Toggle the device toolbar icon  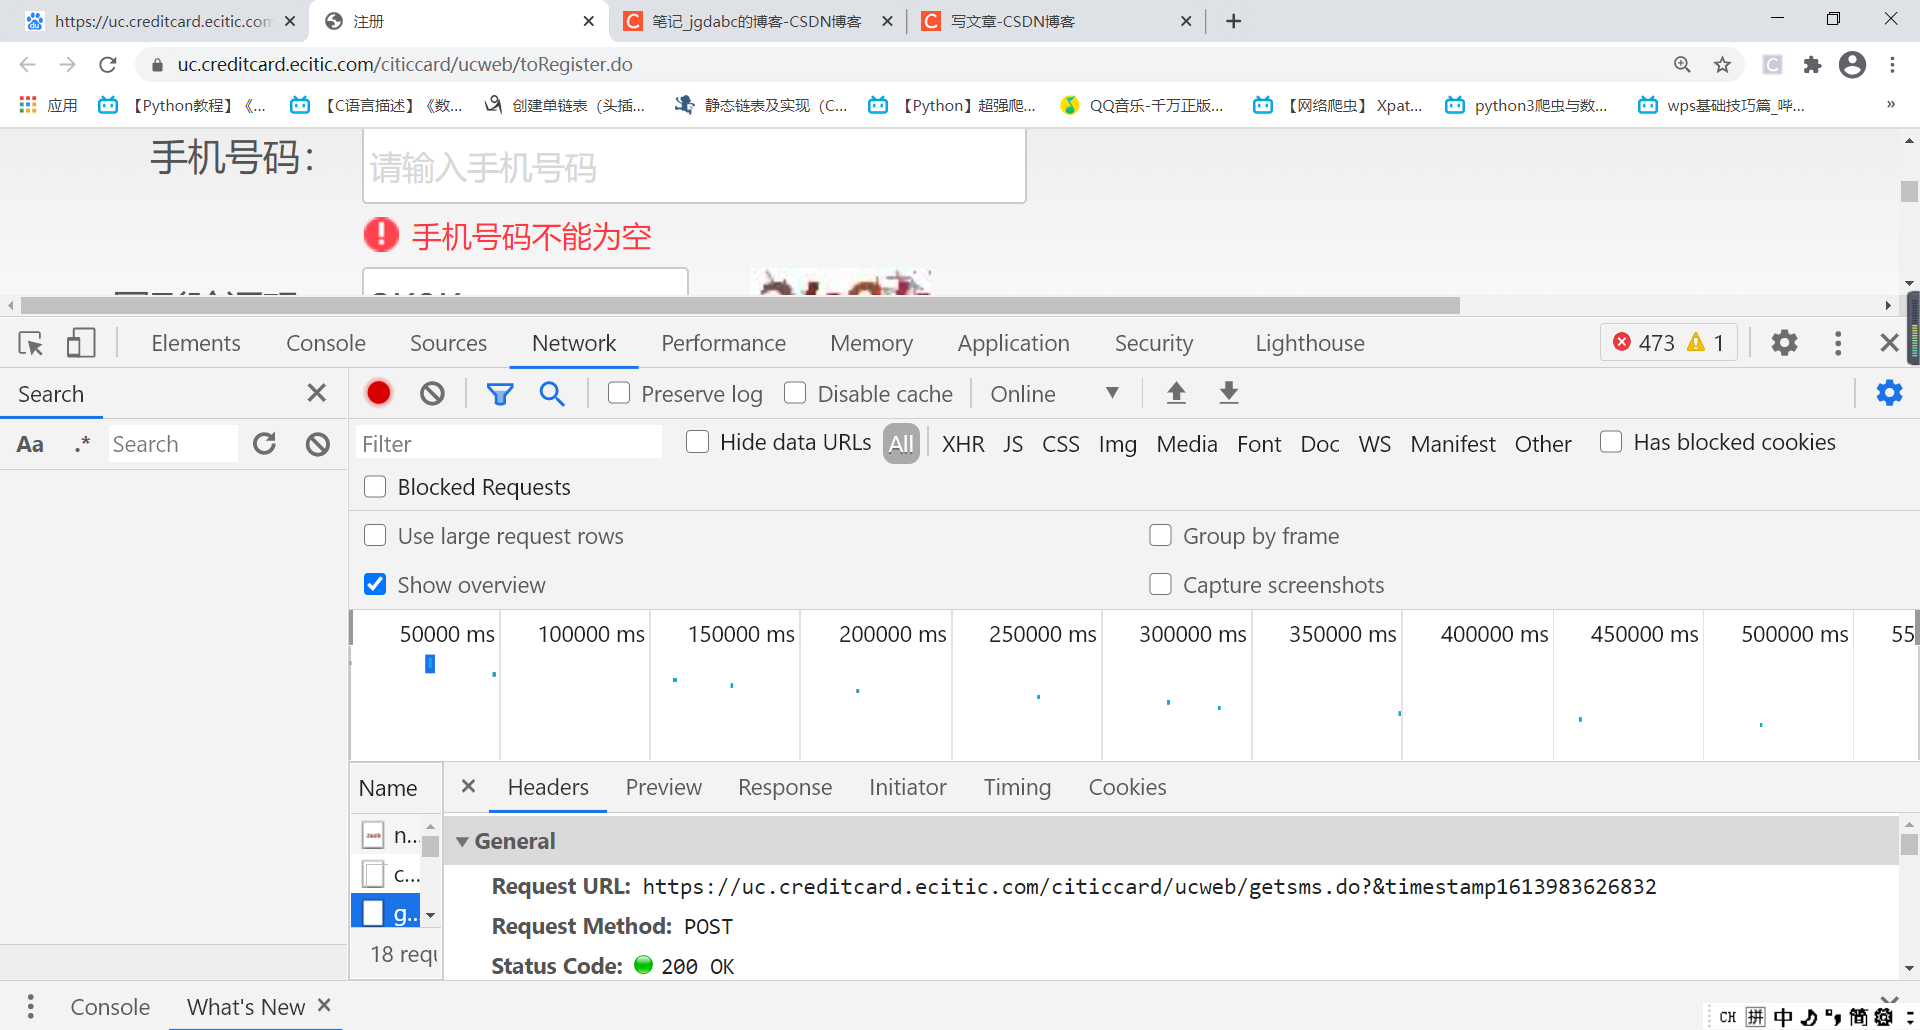(81, 343)
